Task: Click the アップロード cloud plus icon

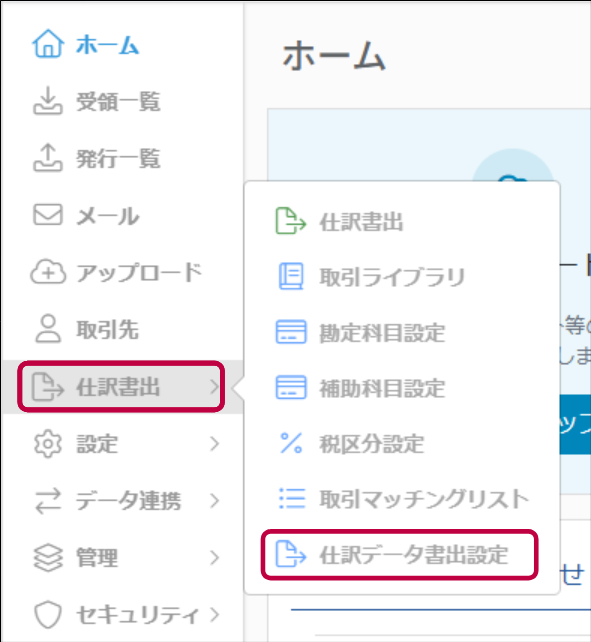Action: pos(48,272)
